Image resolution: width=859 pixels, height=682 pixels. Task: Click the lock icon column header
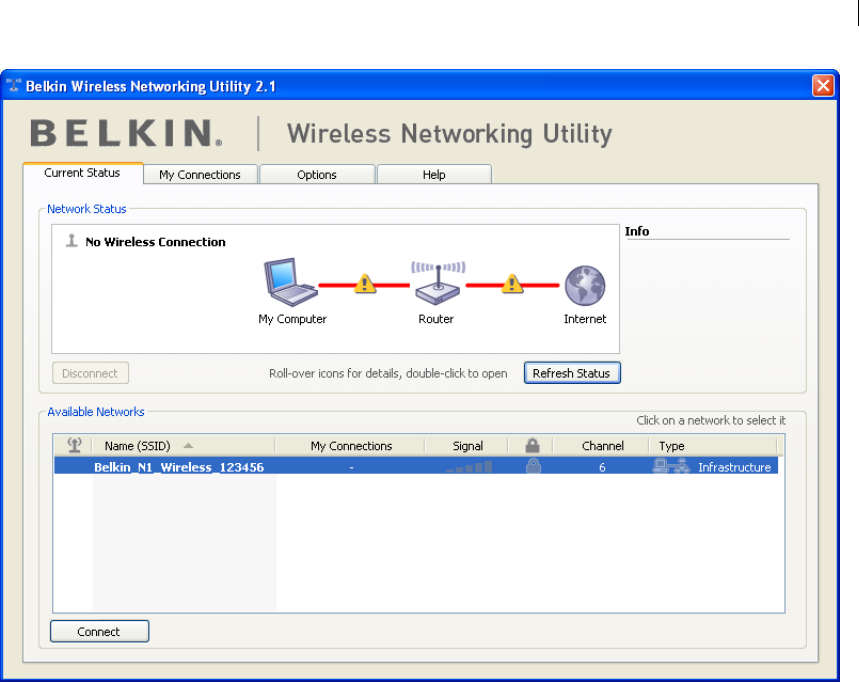532,445
